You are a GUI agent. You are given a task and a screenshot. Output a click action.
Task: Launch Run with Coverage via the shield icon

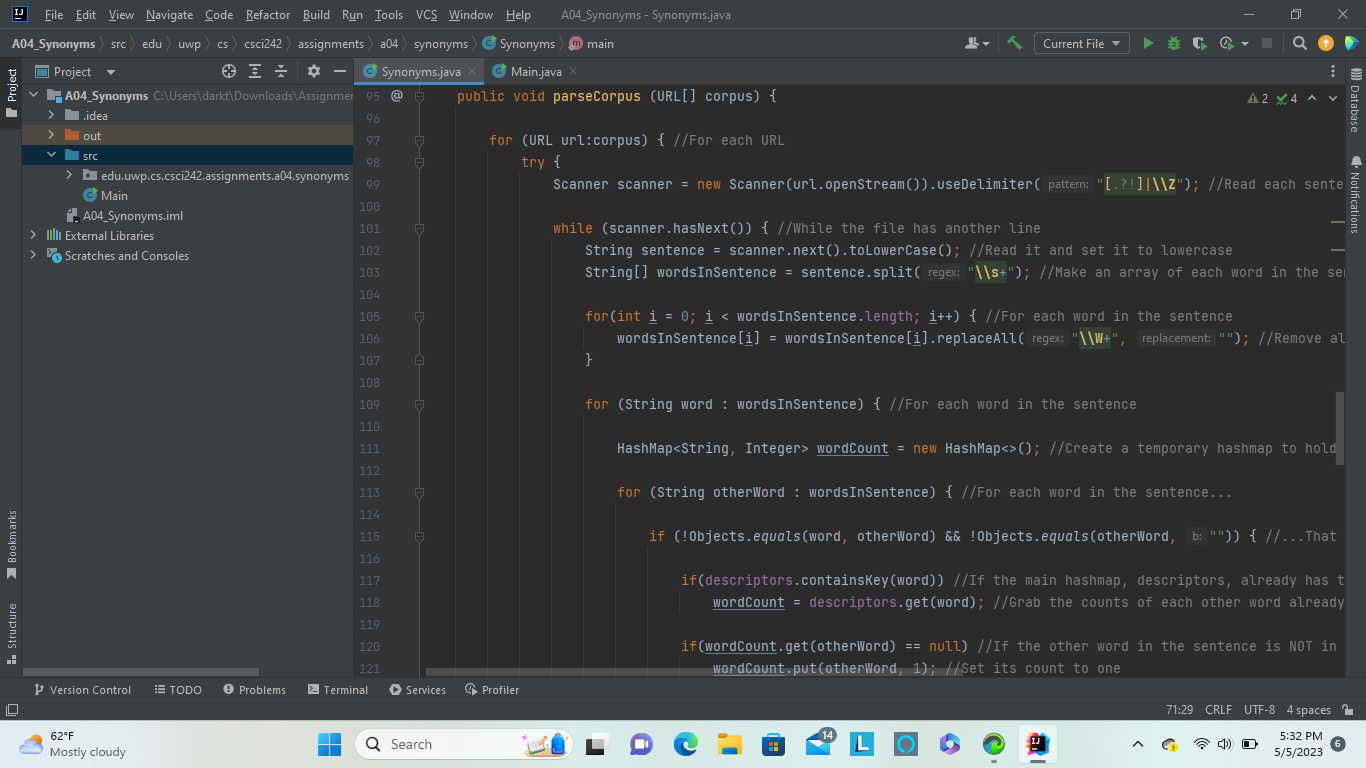1197,44
